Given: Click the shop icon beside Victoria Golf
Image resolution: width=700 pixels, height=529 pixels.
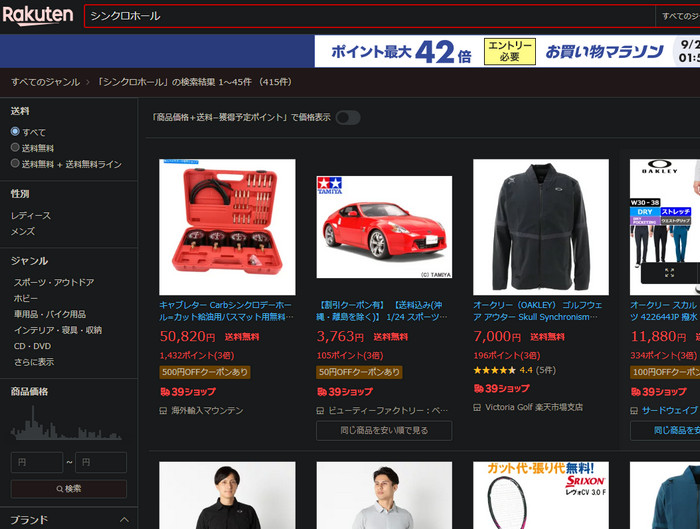Looking at the screenshot, I should (477, 407).
